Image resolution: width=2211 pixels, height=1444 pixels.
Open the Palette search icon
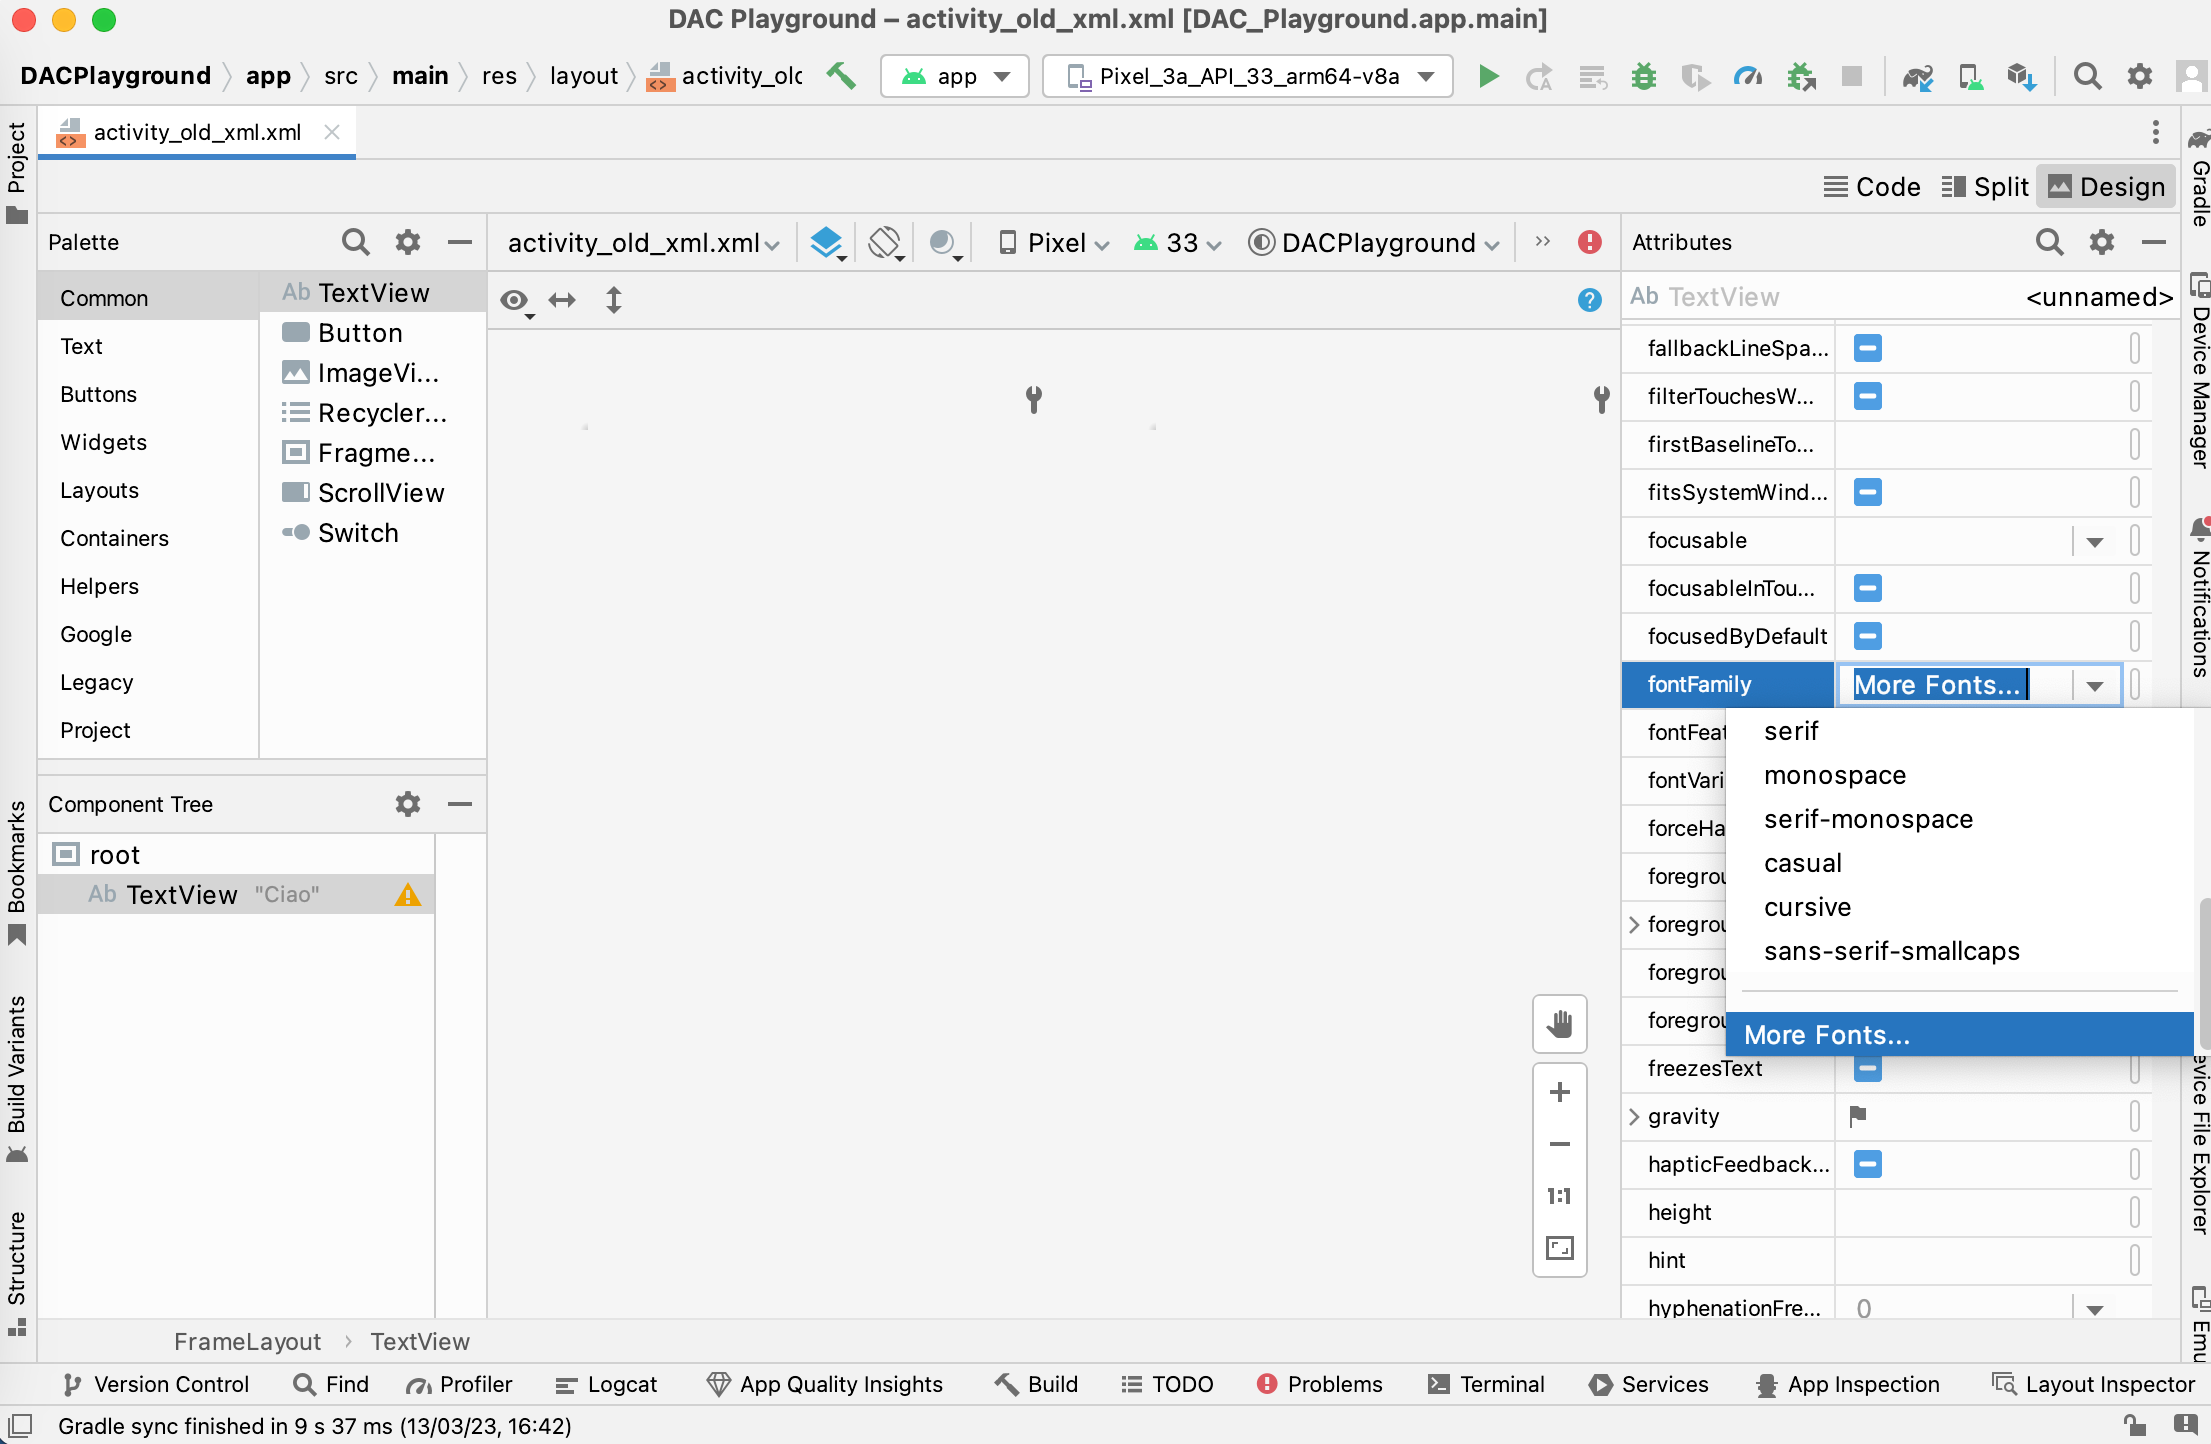(355, 242)
